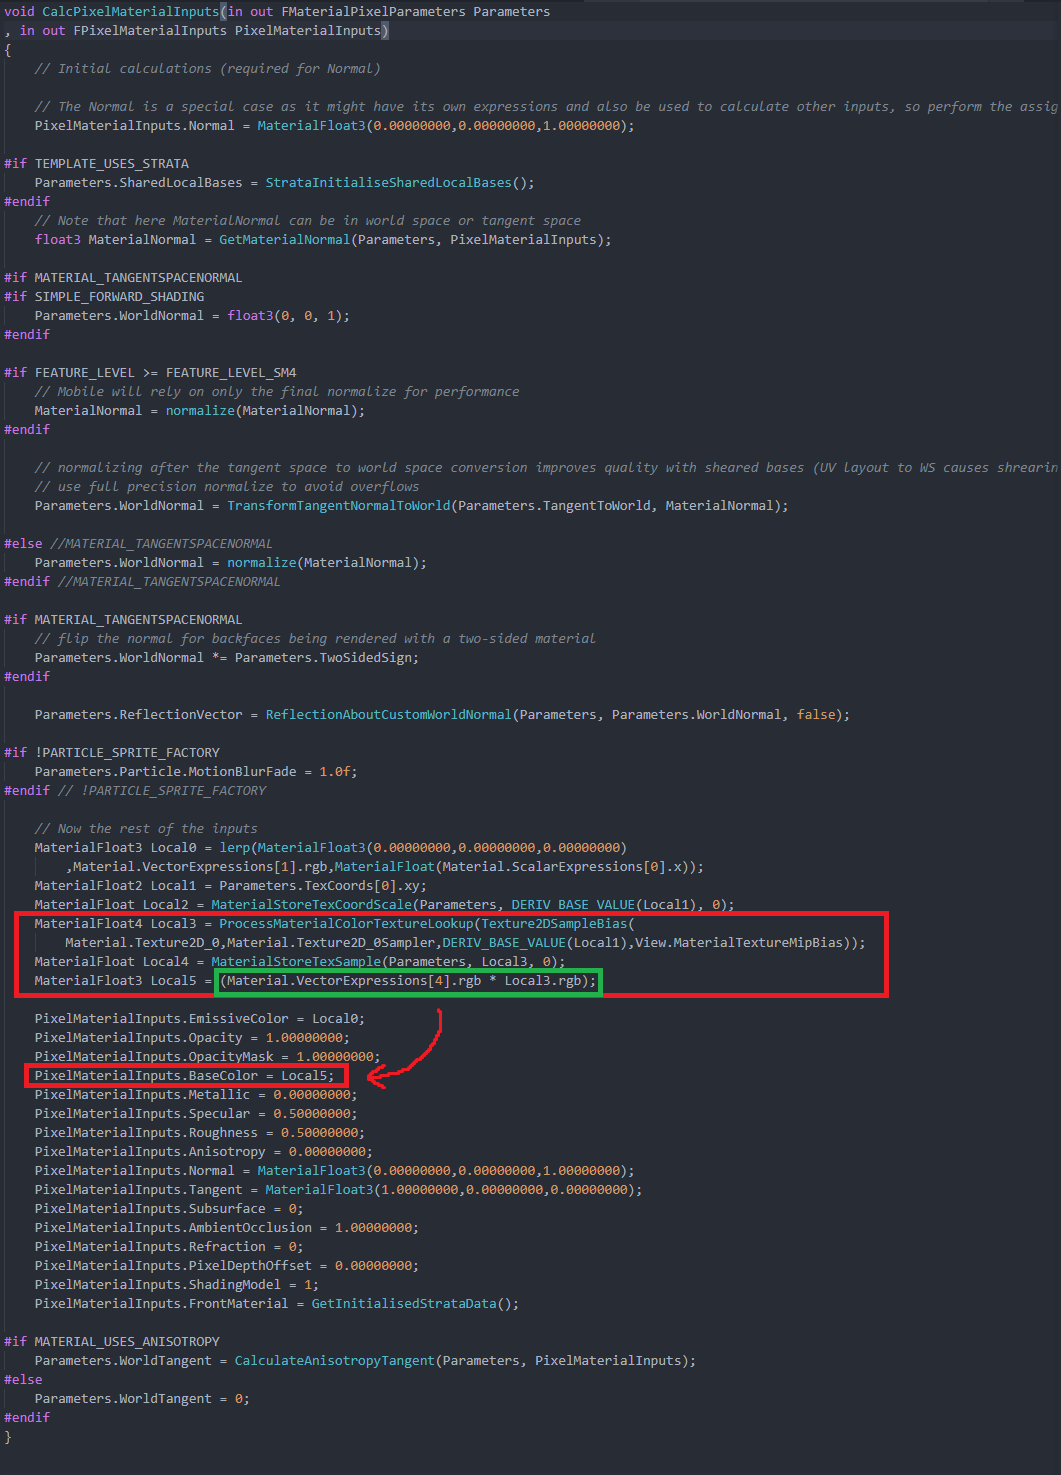Click 'PixelMaterialInputs.PixelDepthOffset' line
1061x1475 pixels.
pyautogui.click(x=227, y=1265)
